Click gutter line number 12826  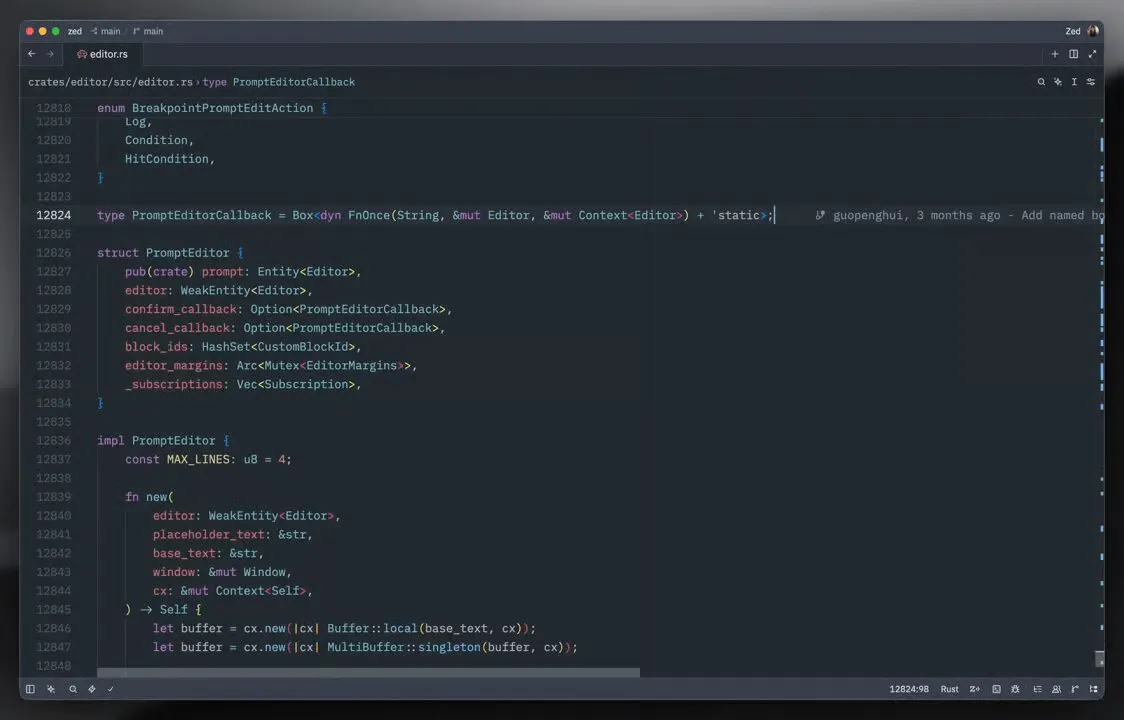click(54, 252)
